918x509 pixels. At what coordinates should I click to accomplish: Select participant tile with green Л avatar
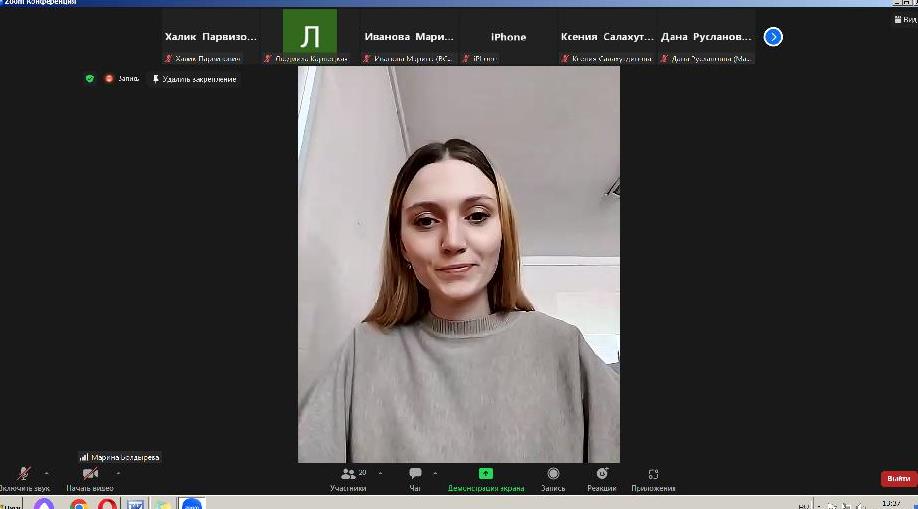(x=310, y=37)
